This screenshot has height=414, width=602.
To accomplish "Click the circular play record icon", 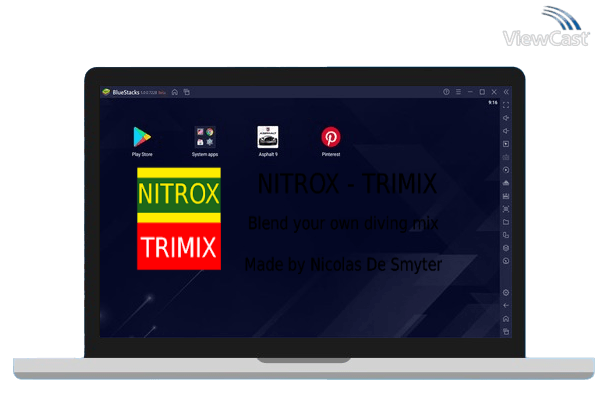I will tap(506, 170).
